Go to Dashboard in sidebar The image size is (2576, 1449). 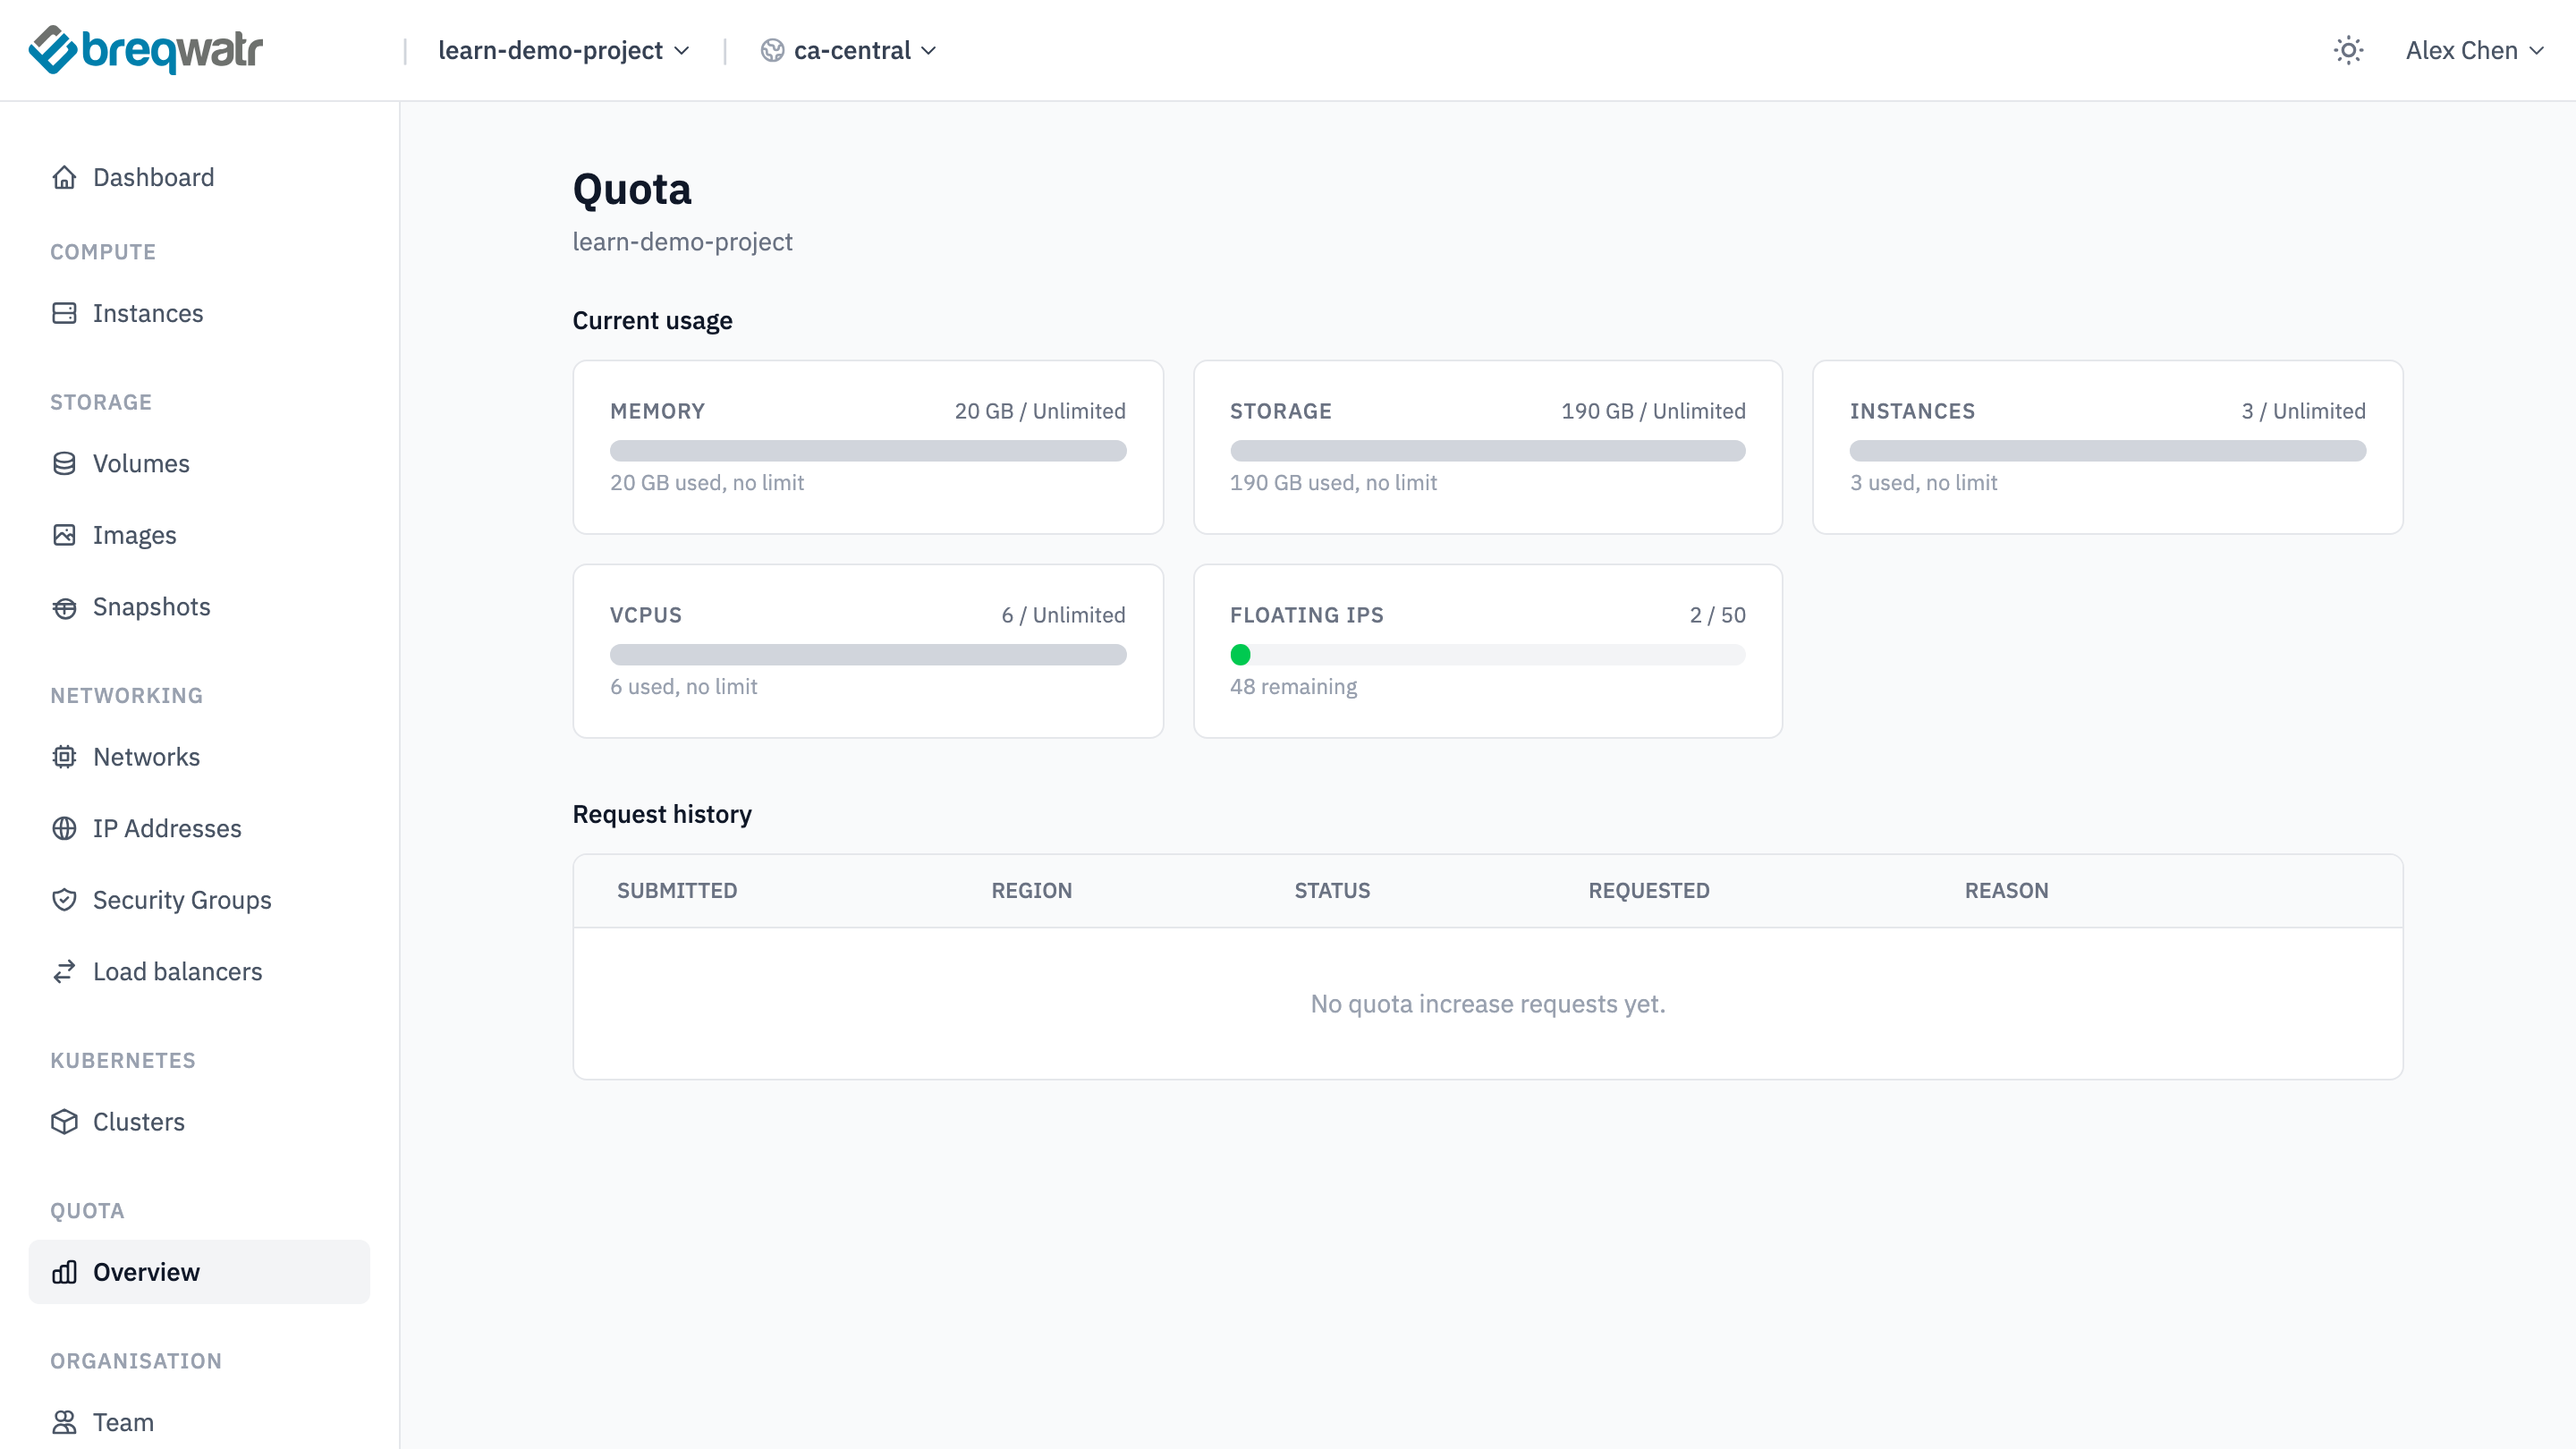click(x=199, y=177)
